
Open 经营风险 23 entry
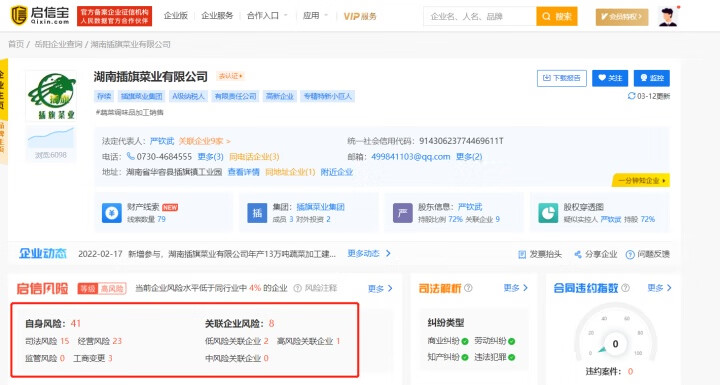pos(100,341)
